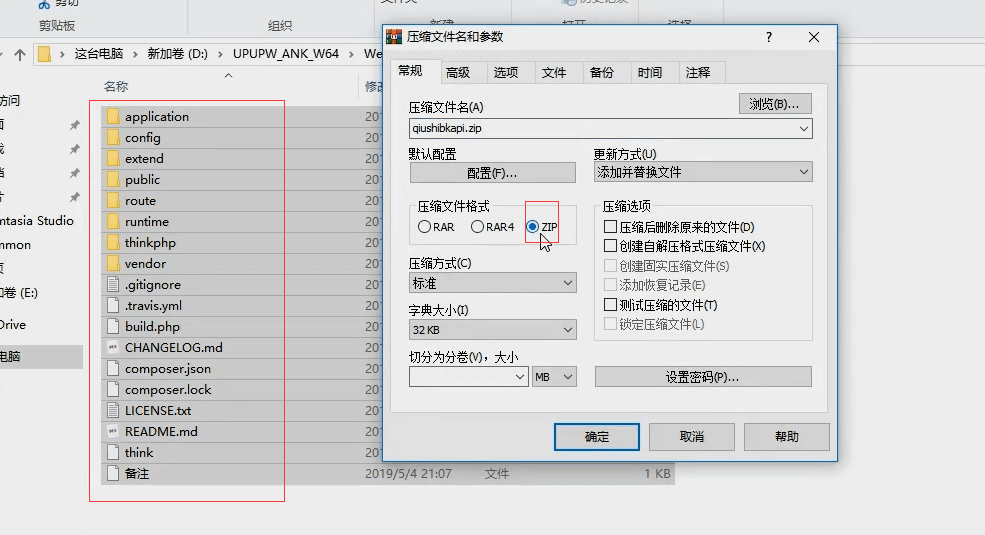This screenshot has width=985, height=535.
Task: Click the LICENSE.txt file icon
Action: pyautogui.click(x=113, y=411)
